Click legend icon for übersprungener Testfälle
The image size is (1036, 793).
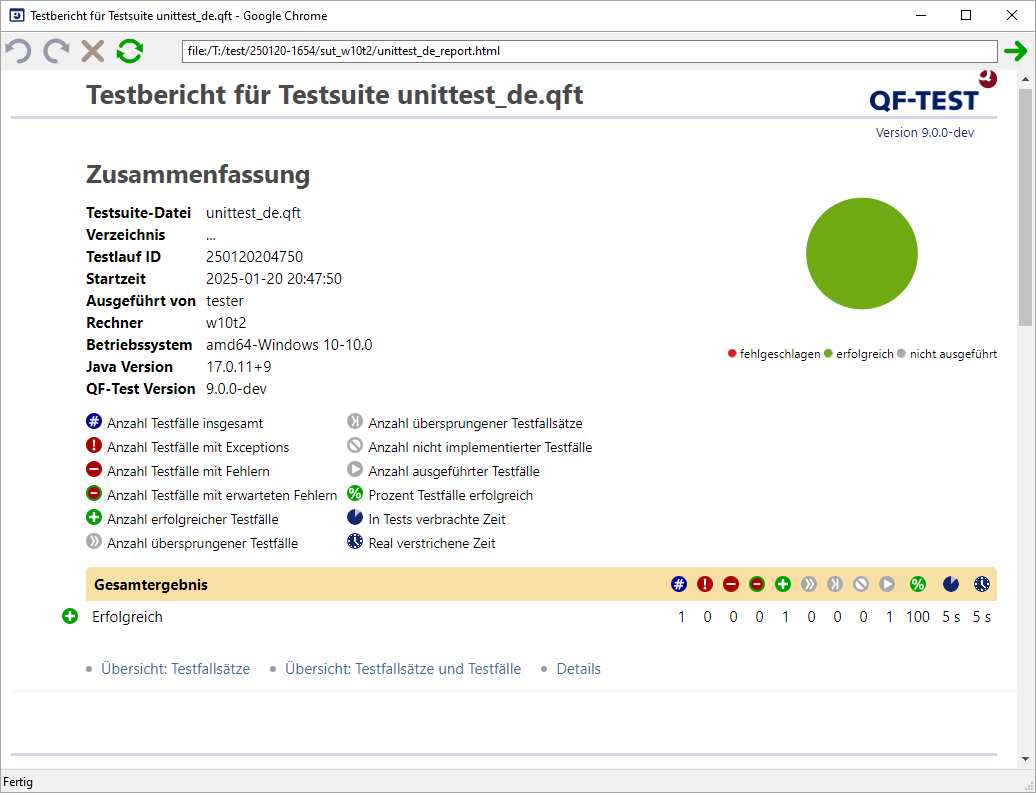pos(94,541)
